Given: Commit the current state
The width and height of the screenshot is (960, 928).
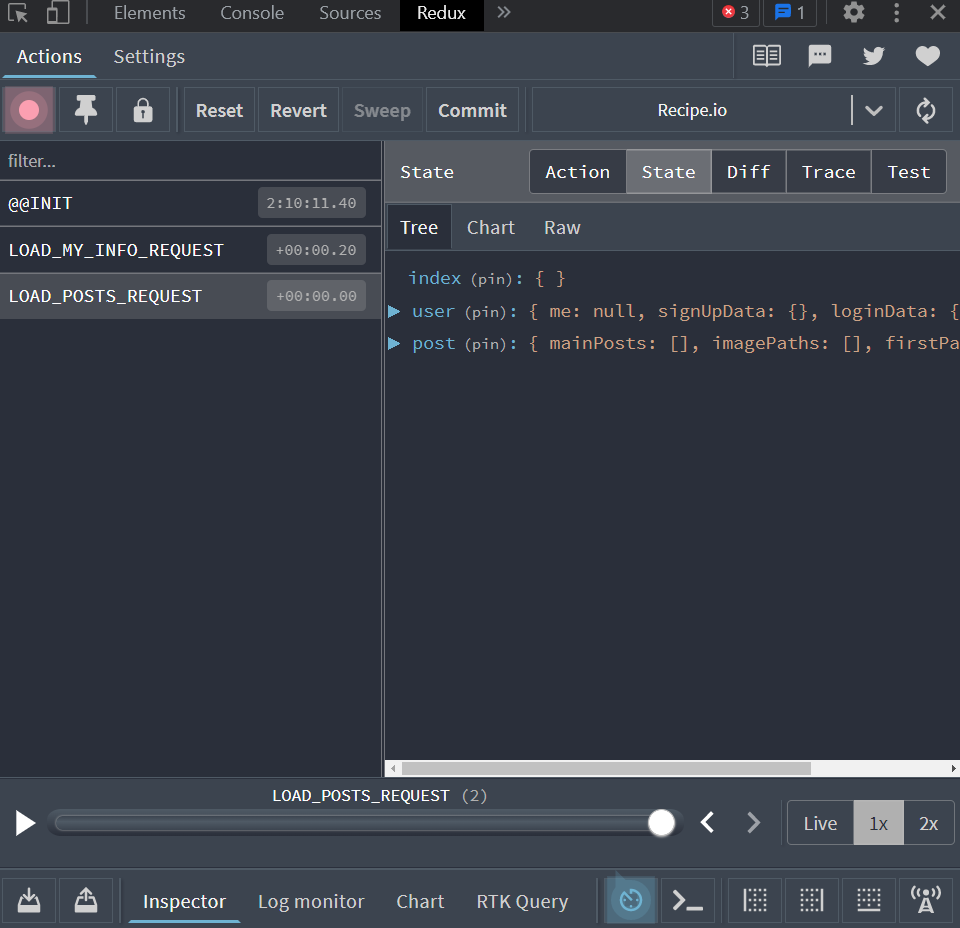Looking at the screenshot, I should coord(472,110).
